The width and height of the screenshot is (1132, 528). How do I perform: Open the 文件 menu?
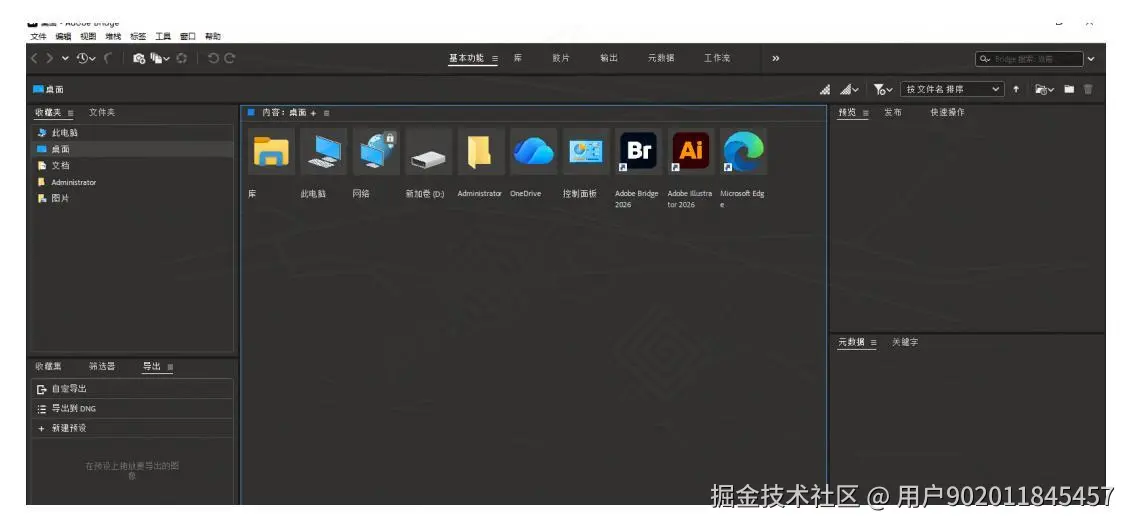[38, 37]
